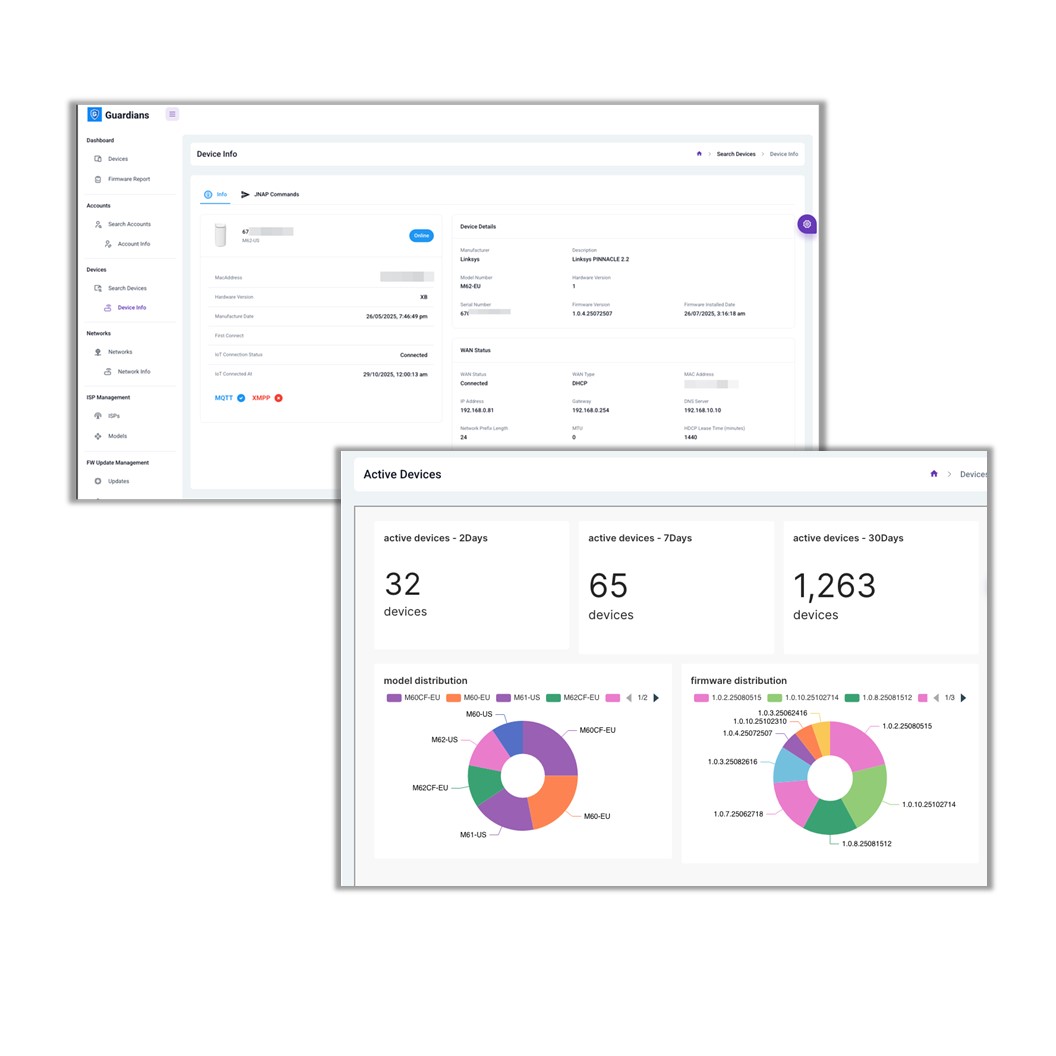Click the MQTT blue checkmark status icon

(241, 398)
